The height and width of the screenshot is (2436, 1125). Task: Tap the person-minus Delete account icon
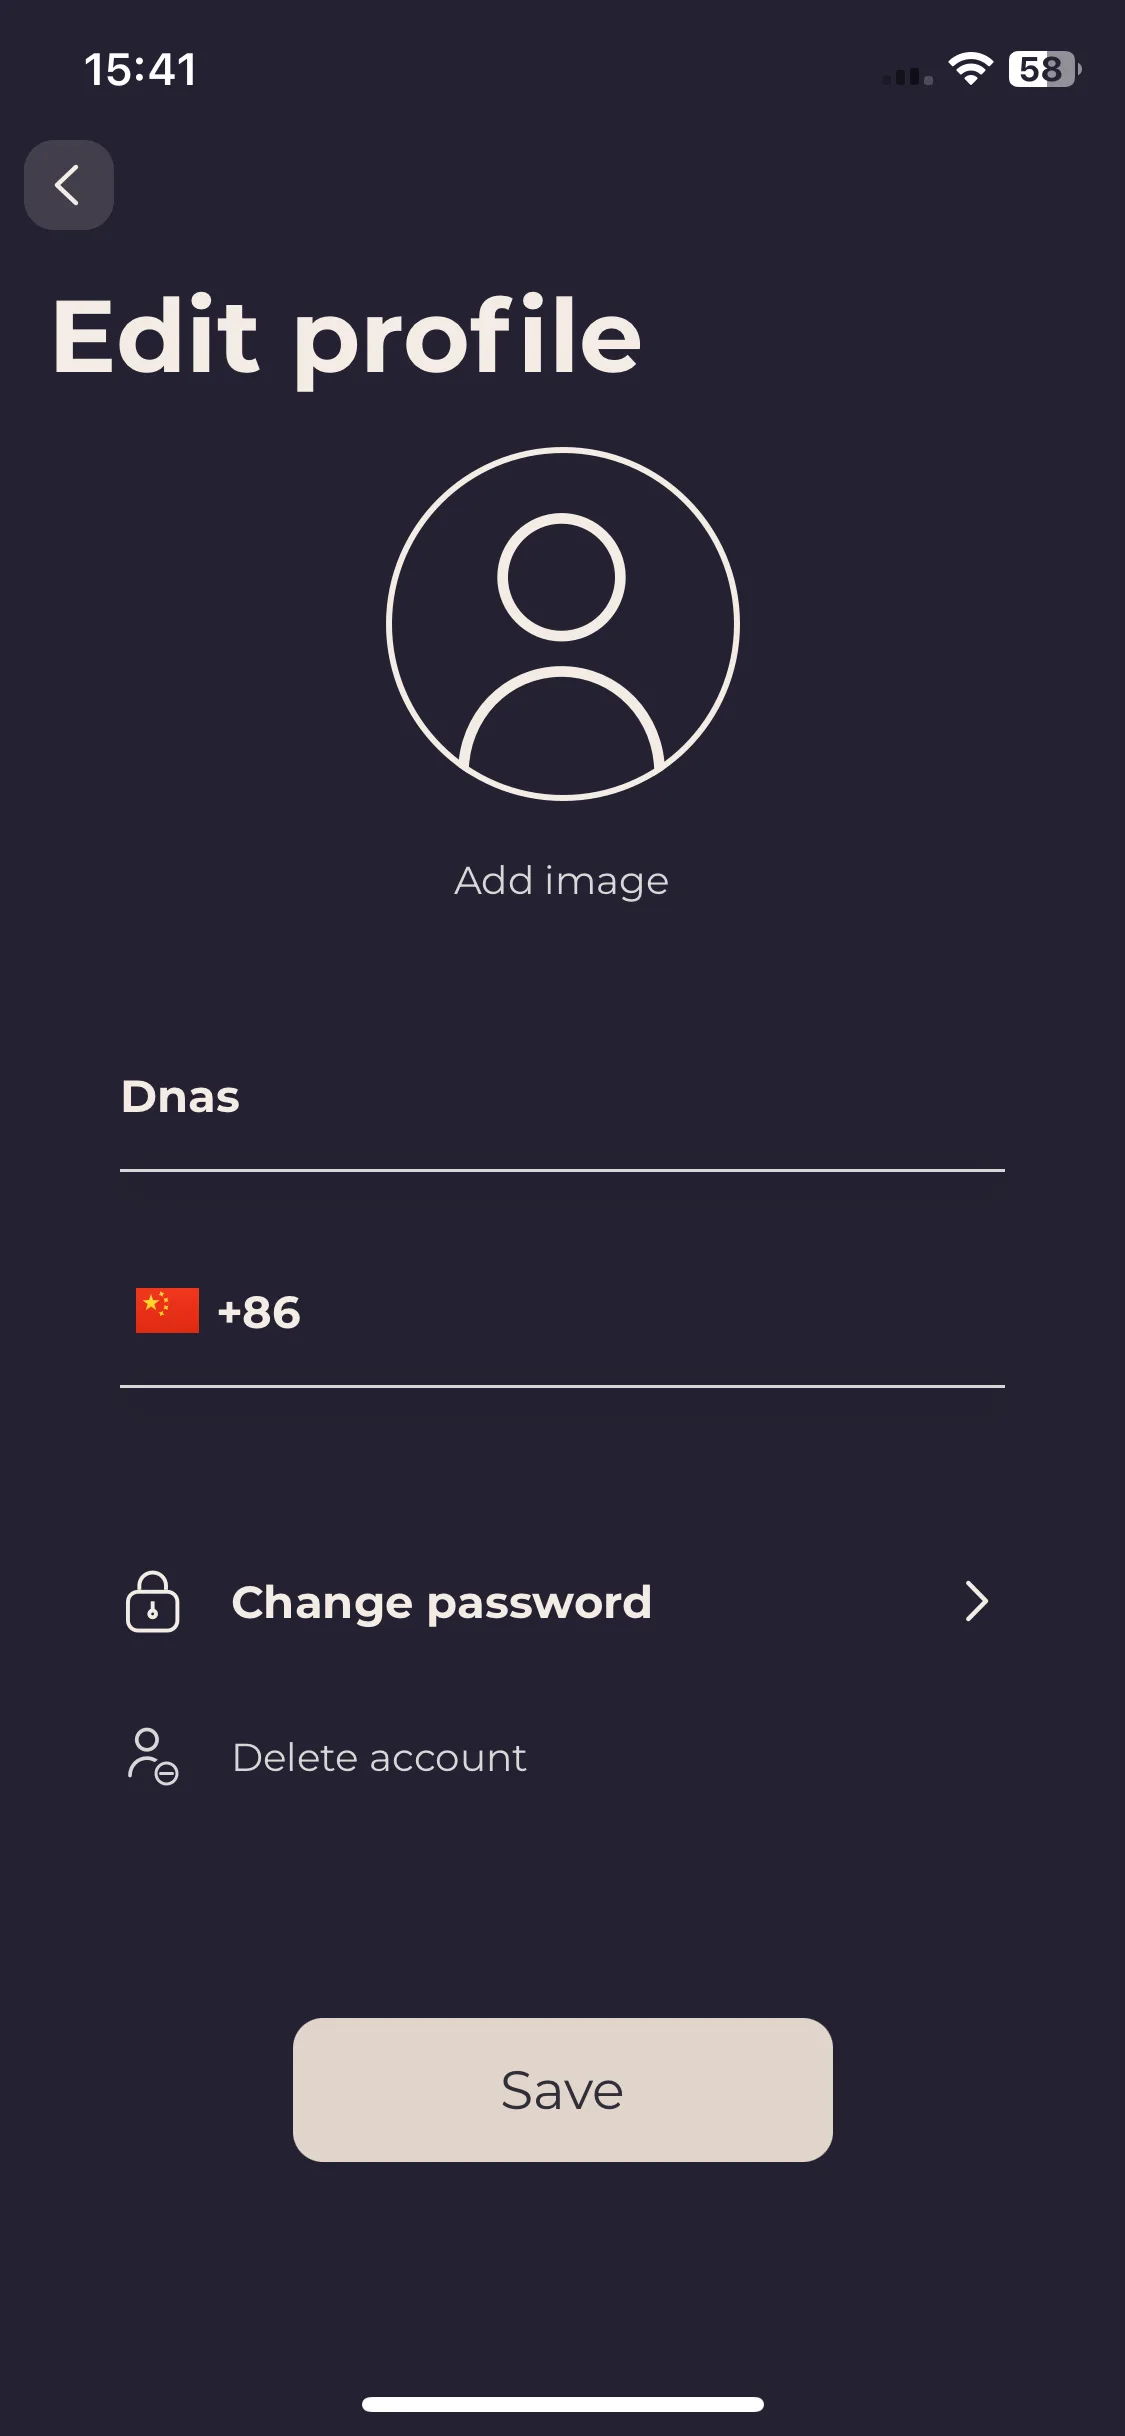pyautogui.click(x=153, y=1757)
